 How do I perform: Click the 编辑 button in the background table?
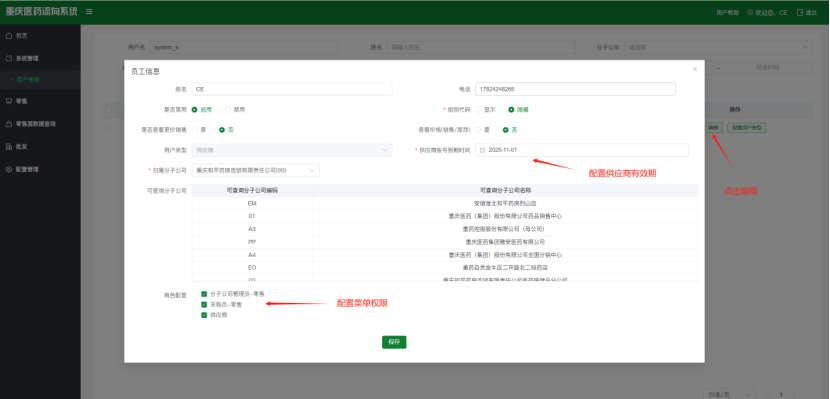click(x=713, y=128)
